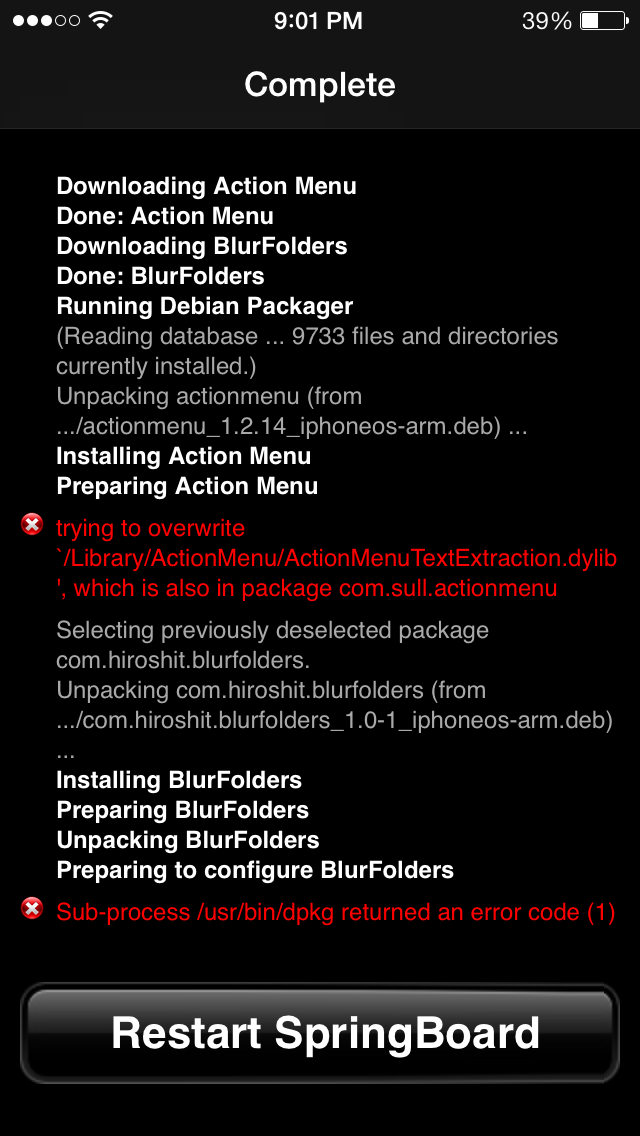The image size is (640, 1136).
Task: Tap the Restart SpringBoard button
Action: click(x=320, y=1032)
